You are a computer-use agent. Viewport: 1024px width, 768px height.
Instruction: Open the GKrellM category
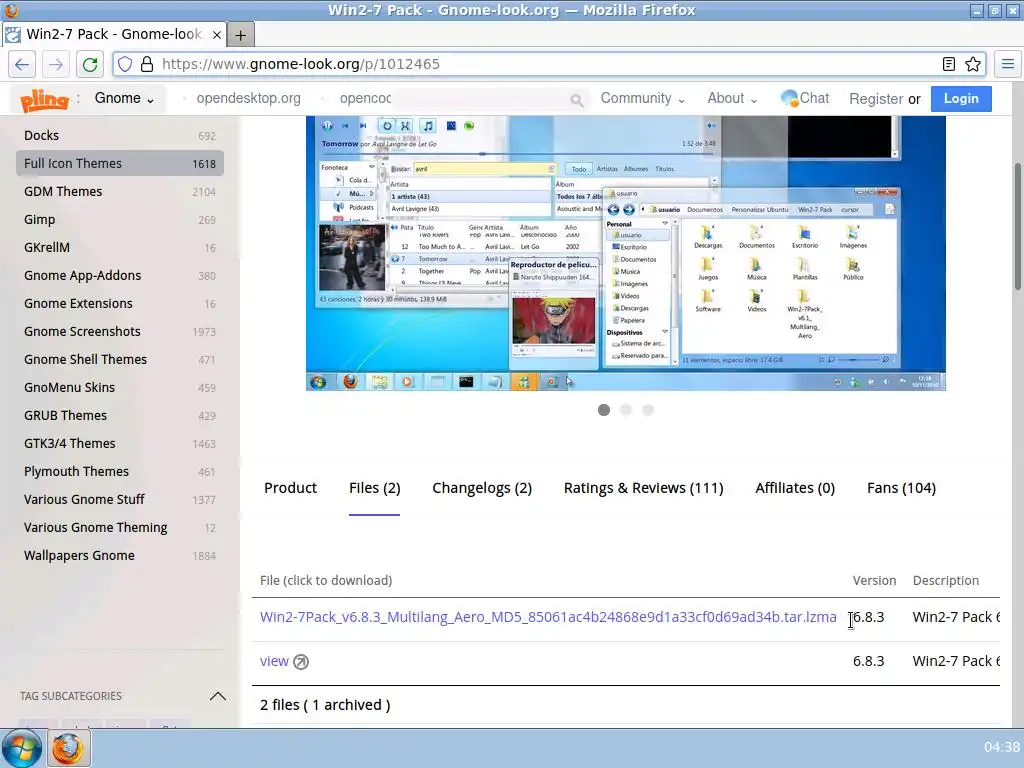(120, 248)
